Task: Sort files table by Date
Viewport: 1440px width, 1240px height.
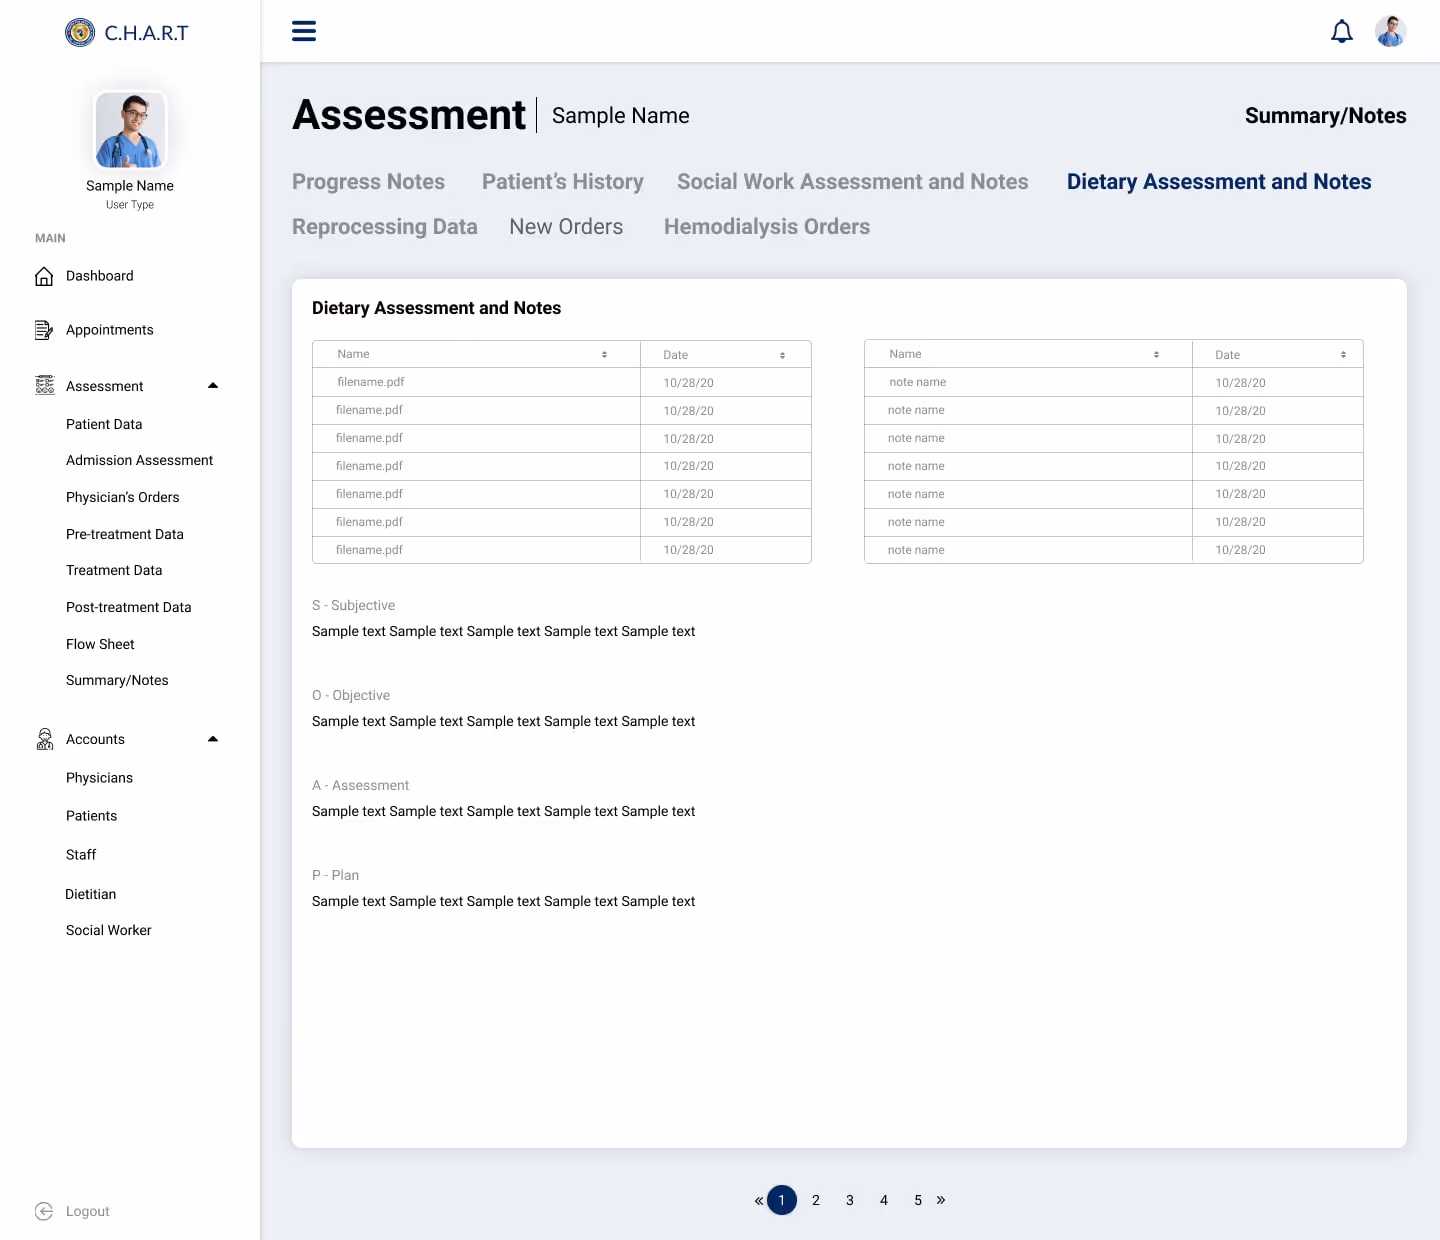Action: (x=782, y=355)
